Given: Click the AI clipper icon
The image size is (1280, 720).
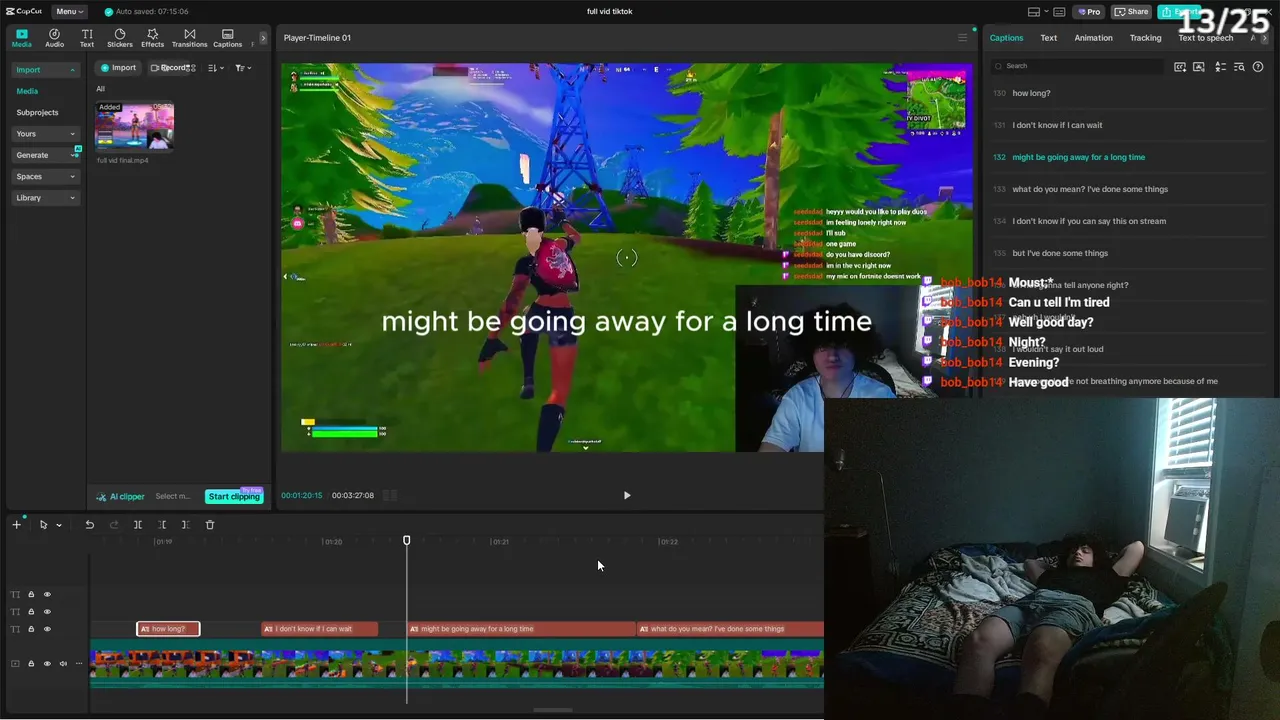Looking at the screenshot, I should (100, 497).
